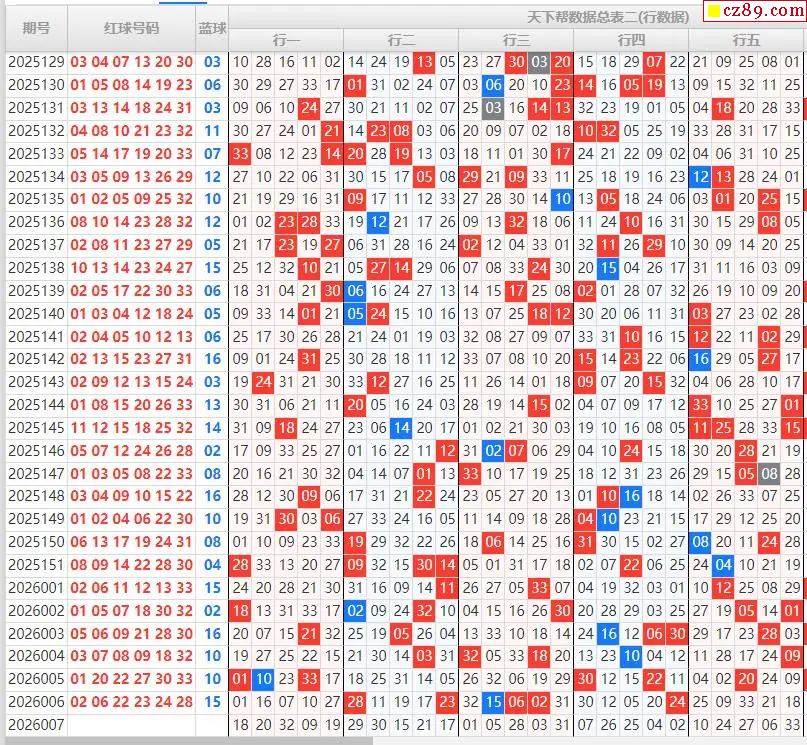Select the 红球号码 column header
Viewport: 807px width, 745px height.
pyautogui.click(x=131, y=28)
